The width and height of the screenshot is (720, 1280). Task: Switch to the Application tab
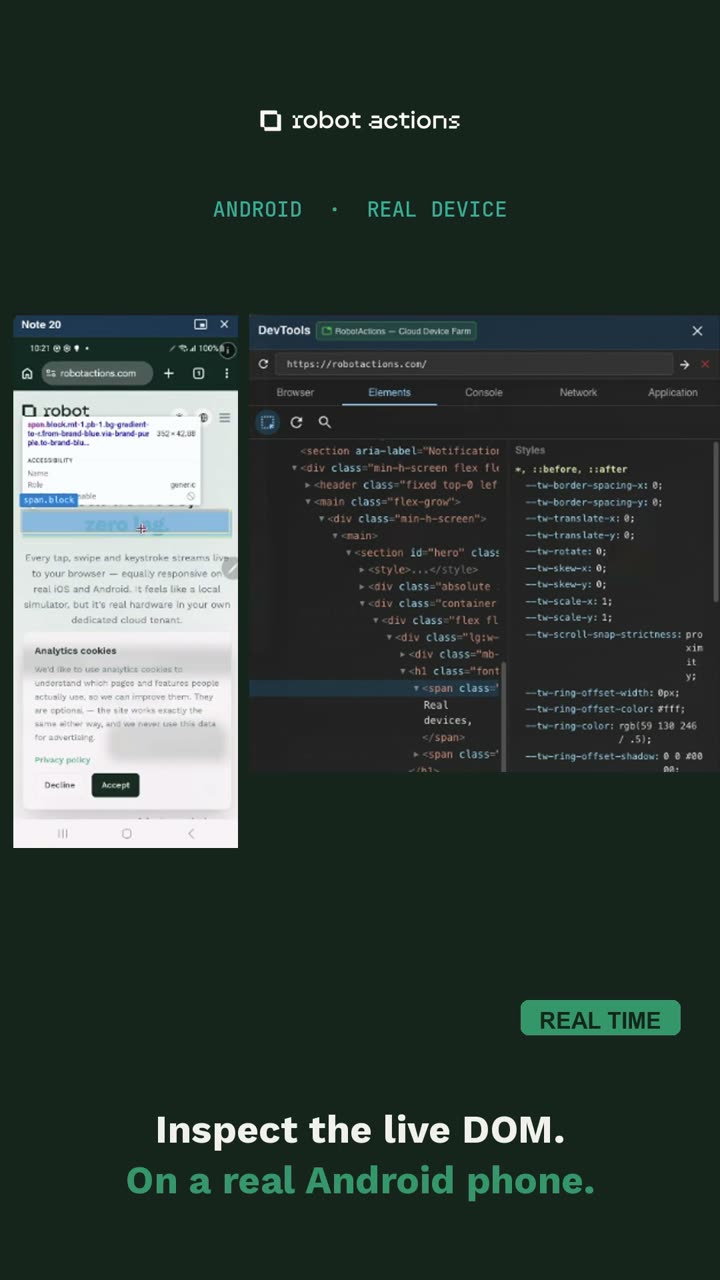[x=672, y=393]
